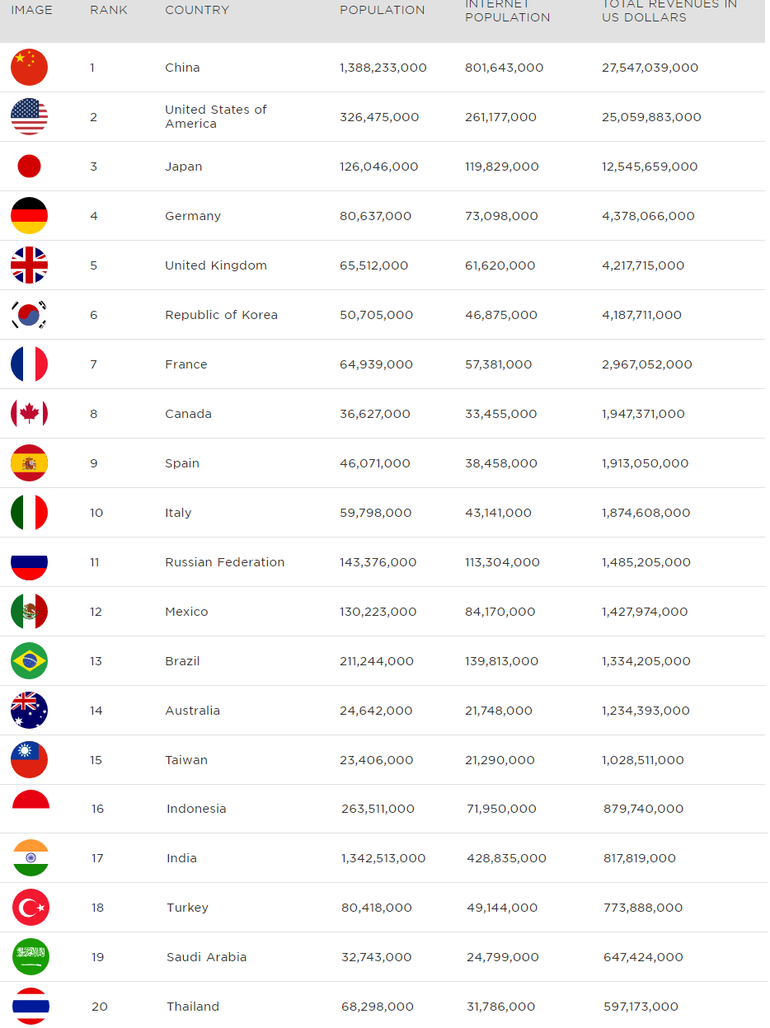The image size is (770, 1028).
Task: Click the Rank column header
Action: (108, 10)
